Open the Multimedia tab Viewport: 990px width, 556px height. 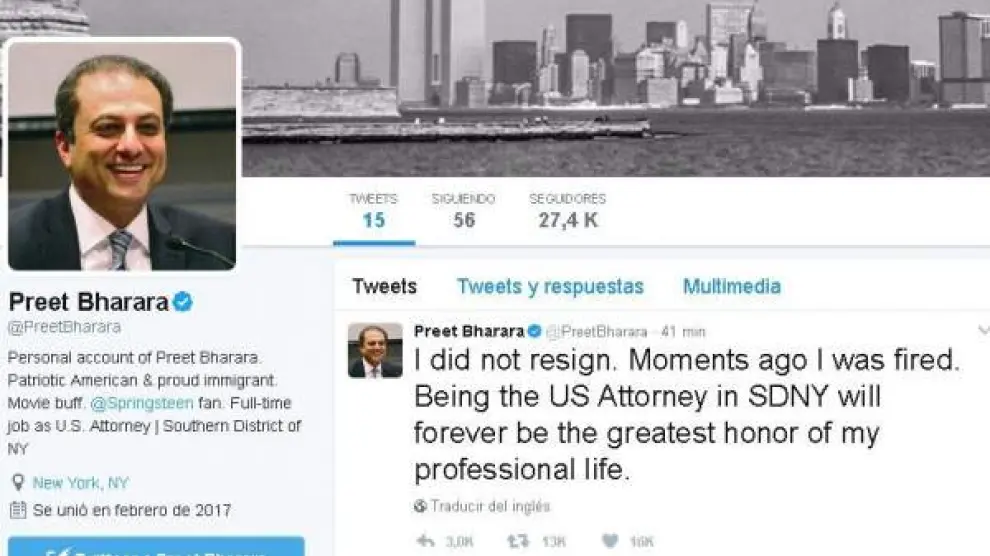coord(732,287)
